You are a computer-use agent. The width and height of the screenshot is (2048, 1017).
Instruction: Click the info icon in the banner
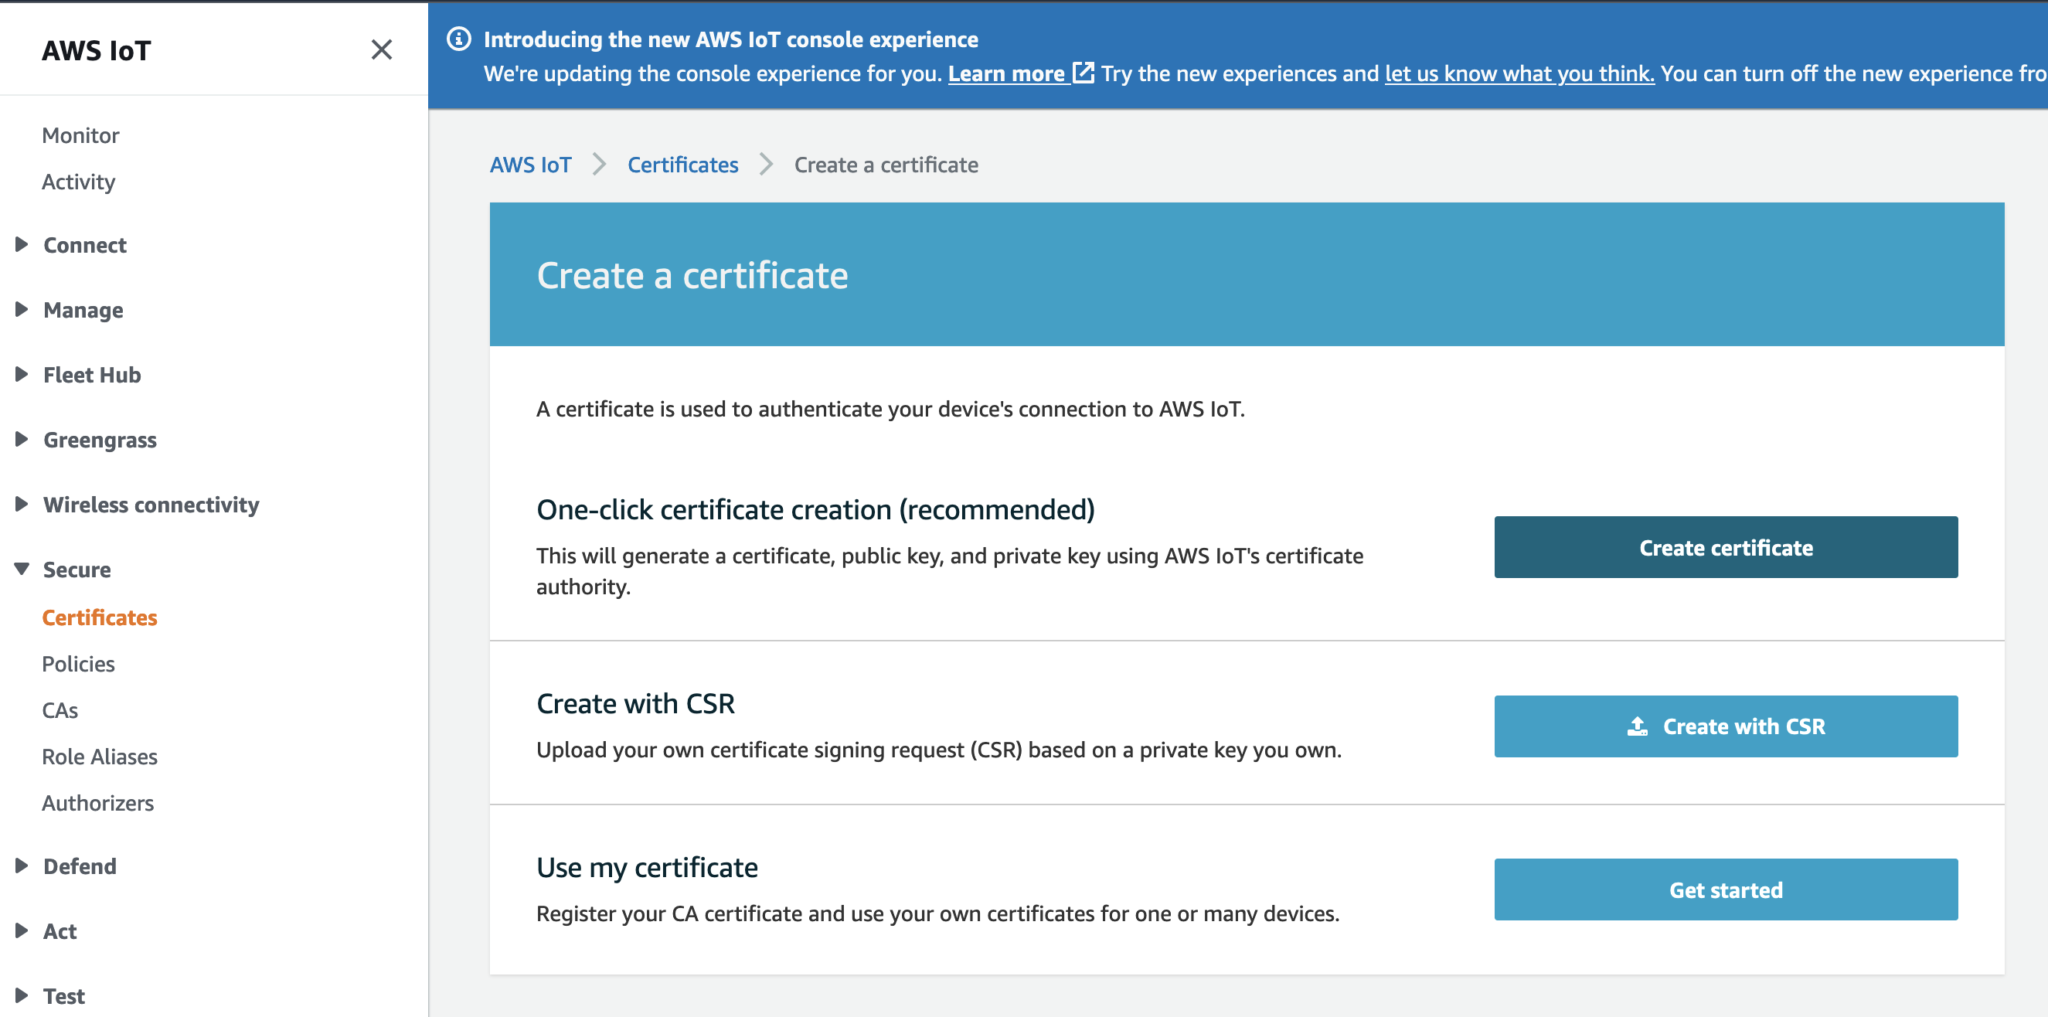pos(459,39)
